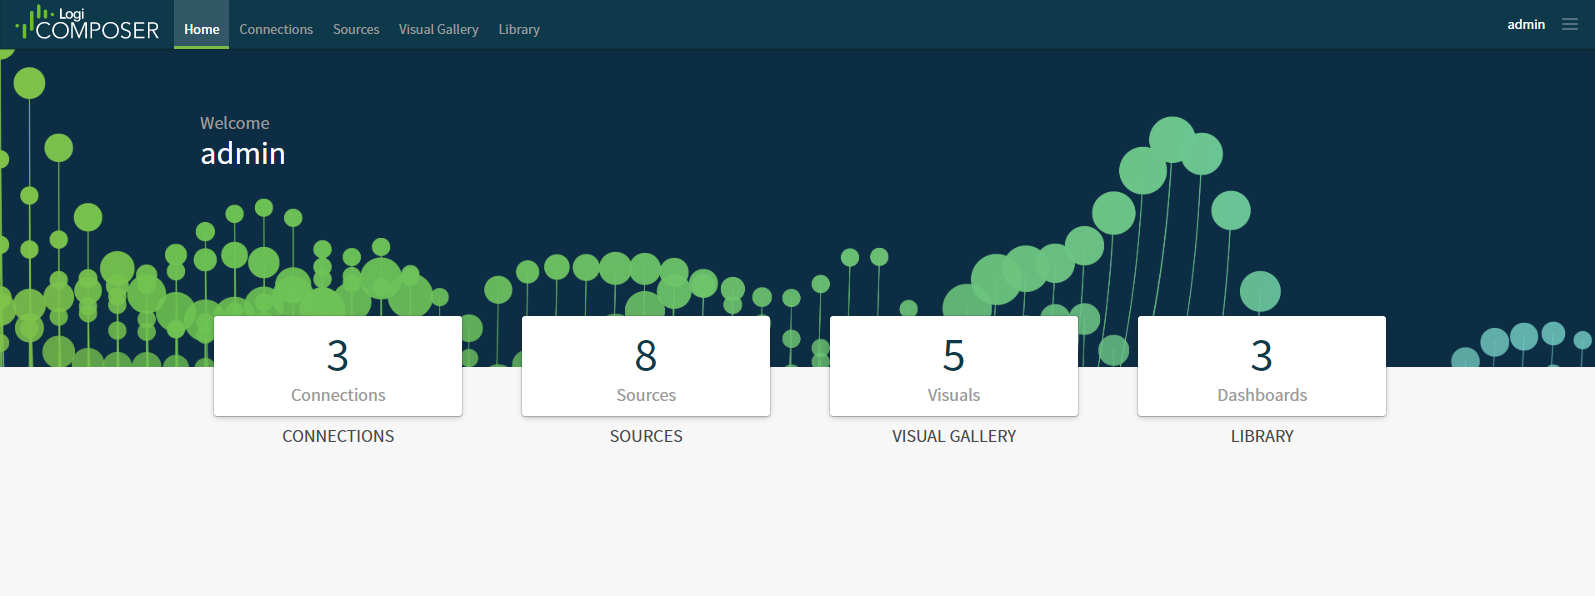Click the number 5 on Visuals card
This screenshot has width=1595, height=596.
click(x=954, y=356)
